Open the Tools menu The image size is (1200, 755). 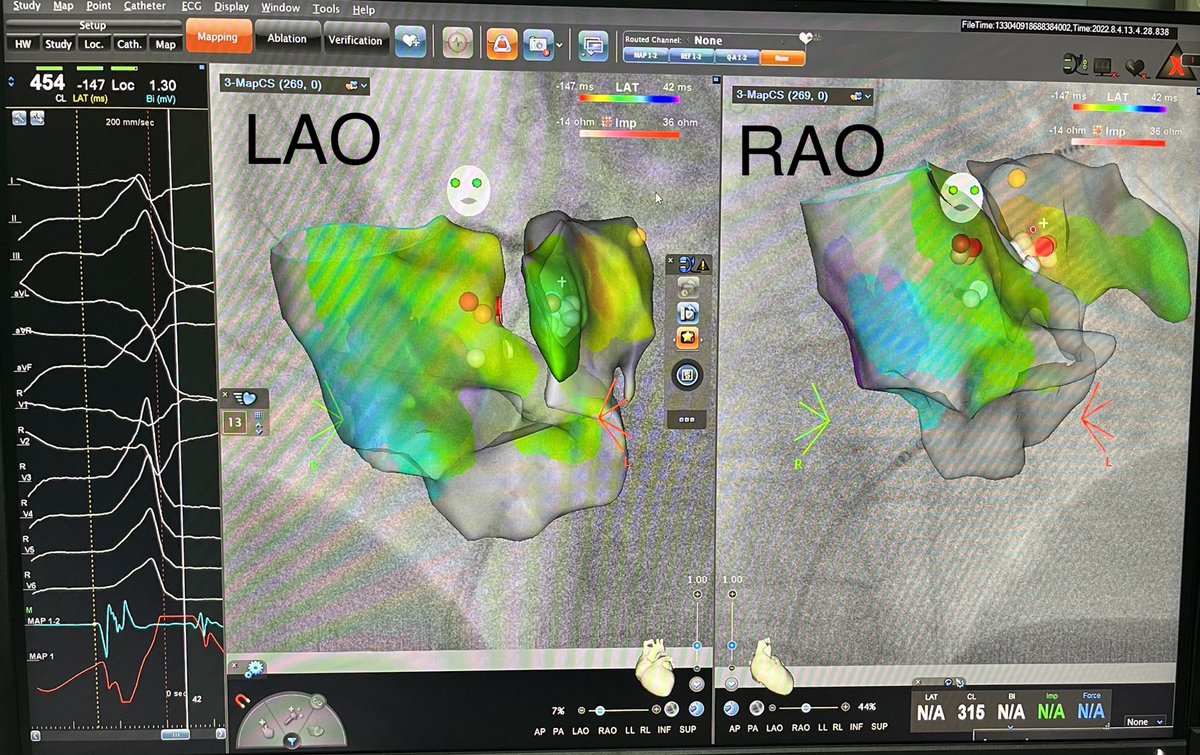point(326,9)
